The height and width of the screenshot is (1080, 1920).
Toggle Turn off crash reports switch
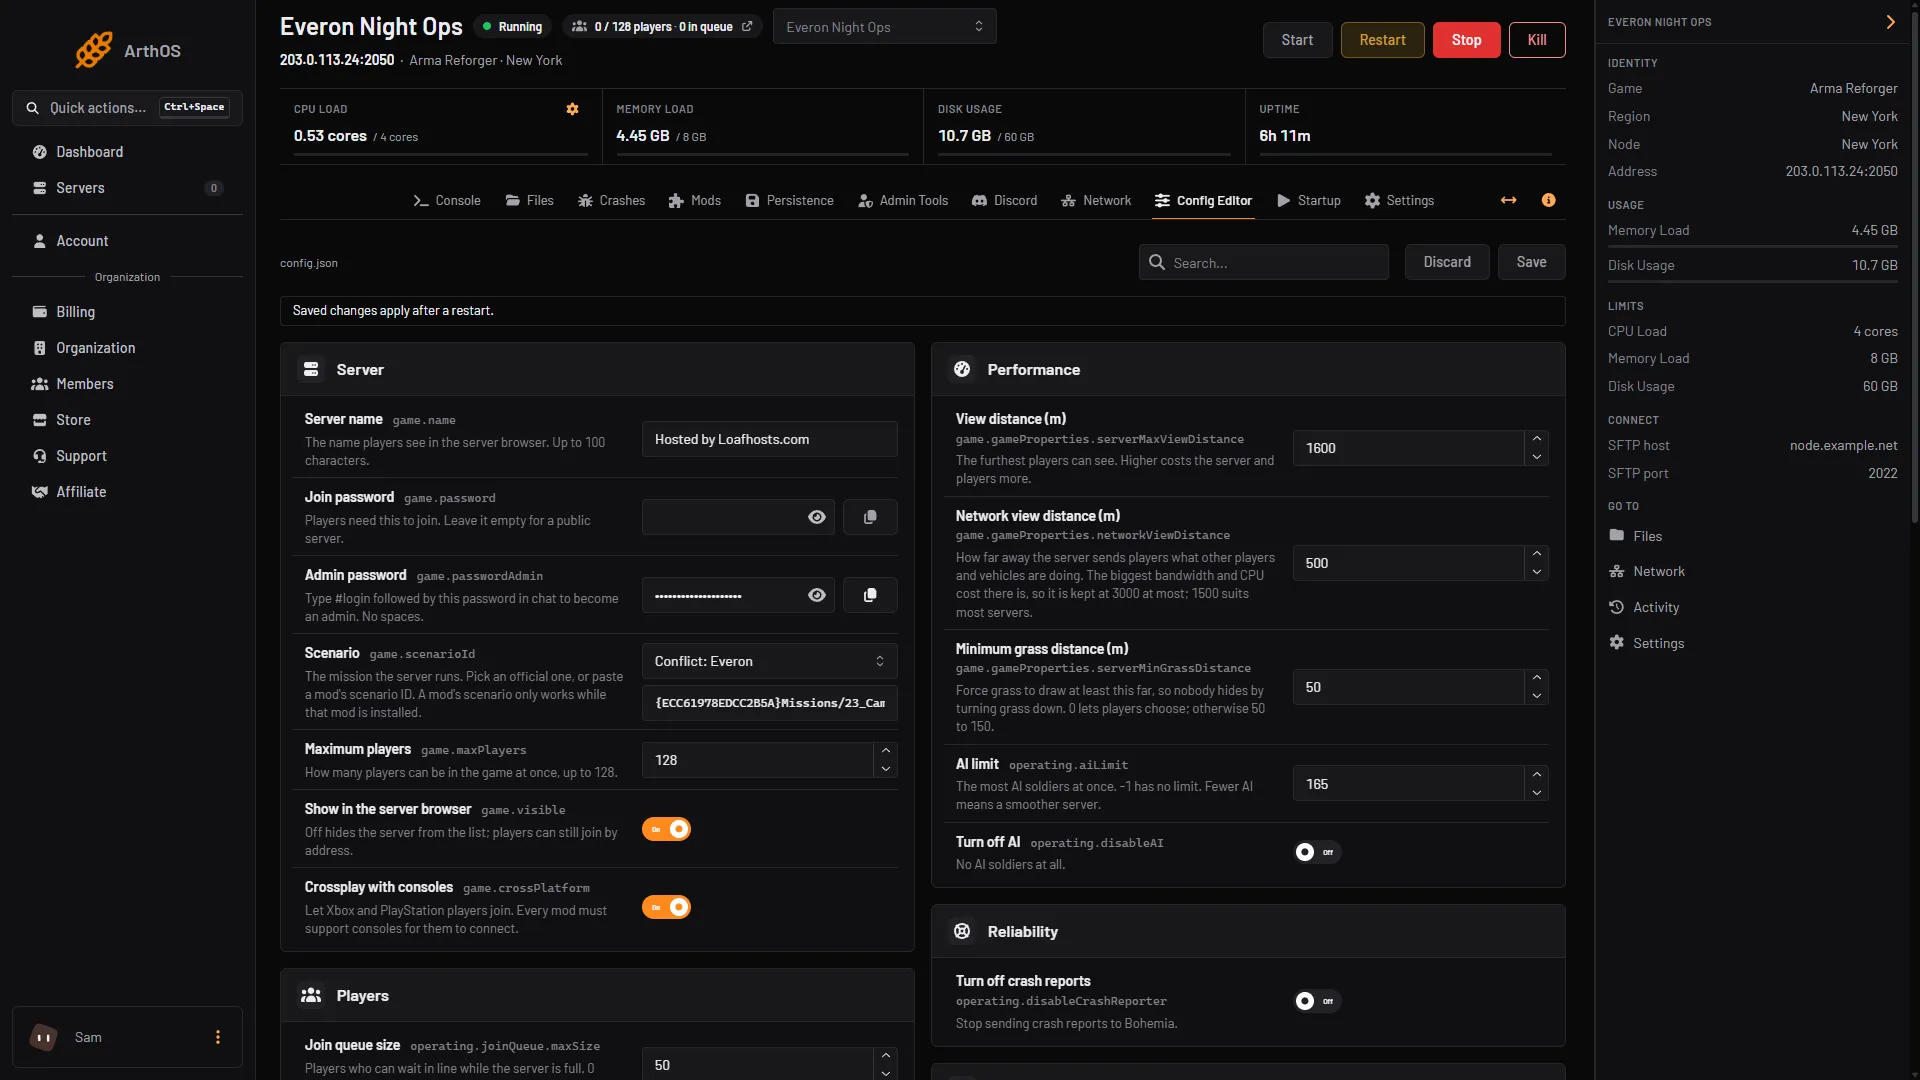pos(1317,1001)
